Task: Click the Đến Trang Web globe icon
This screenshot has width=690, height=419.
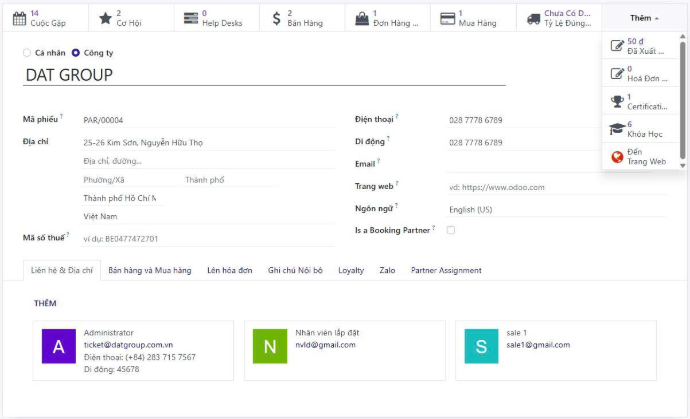Action: click(617, 157)
